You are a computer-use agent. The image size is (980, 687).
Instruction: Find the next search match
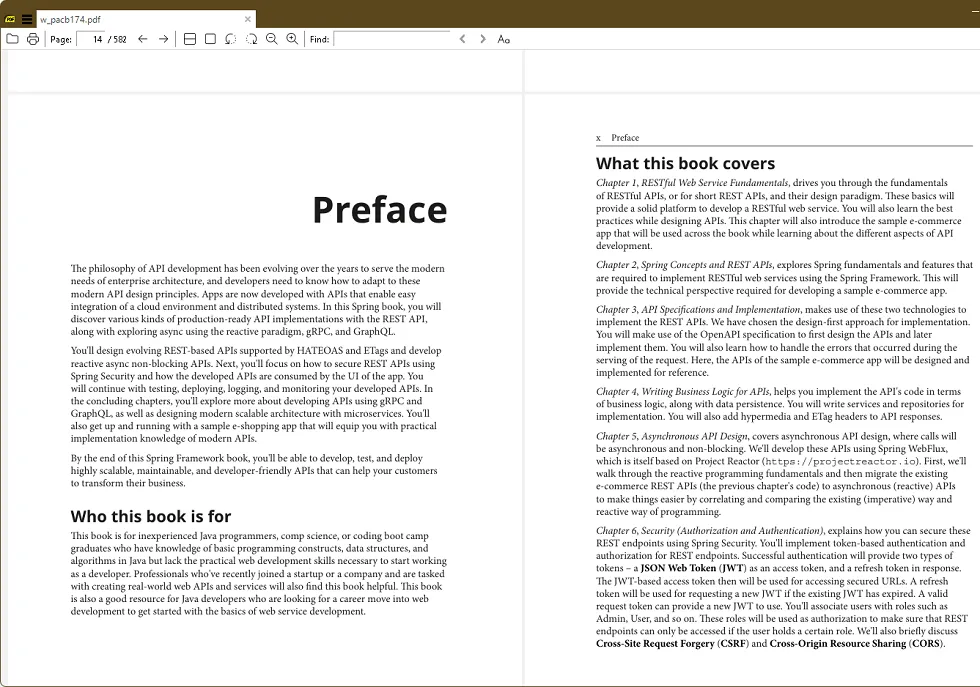(483, 39)
